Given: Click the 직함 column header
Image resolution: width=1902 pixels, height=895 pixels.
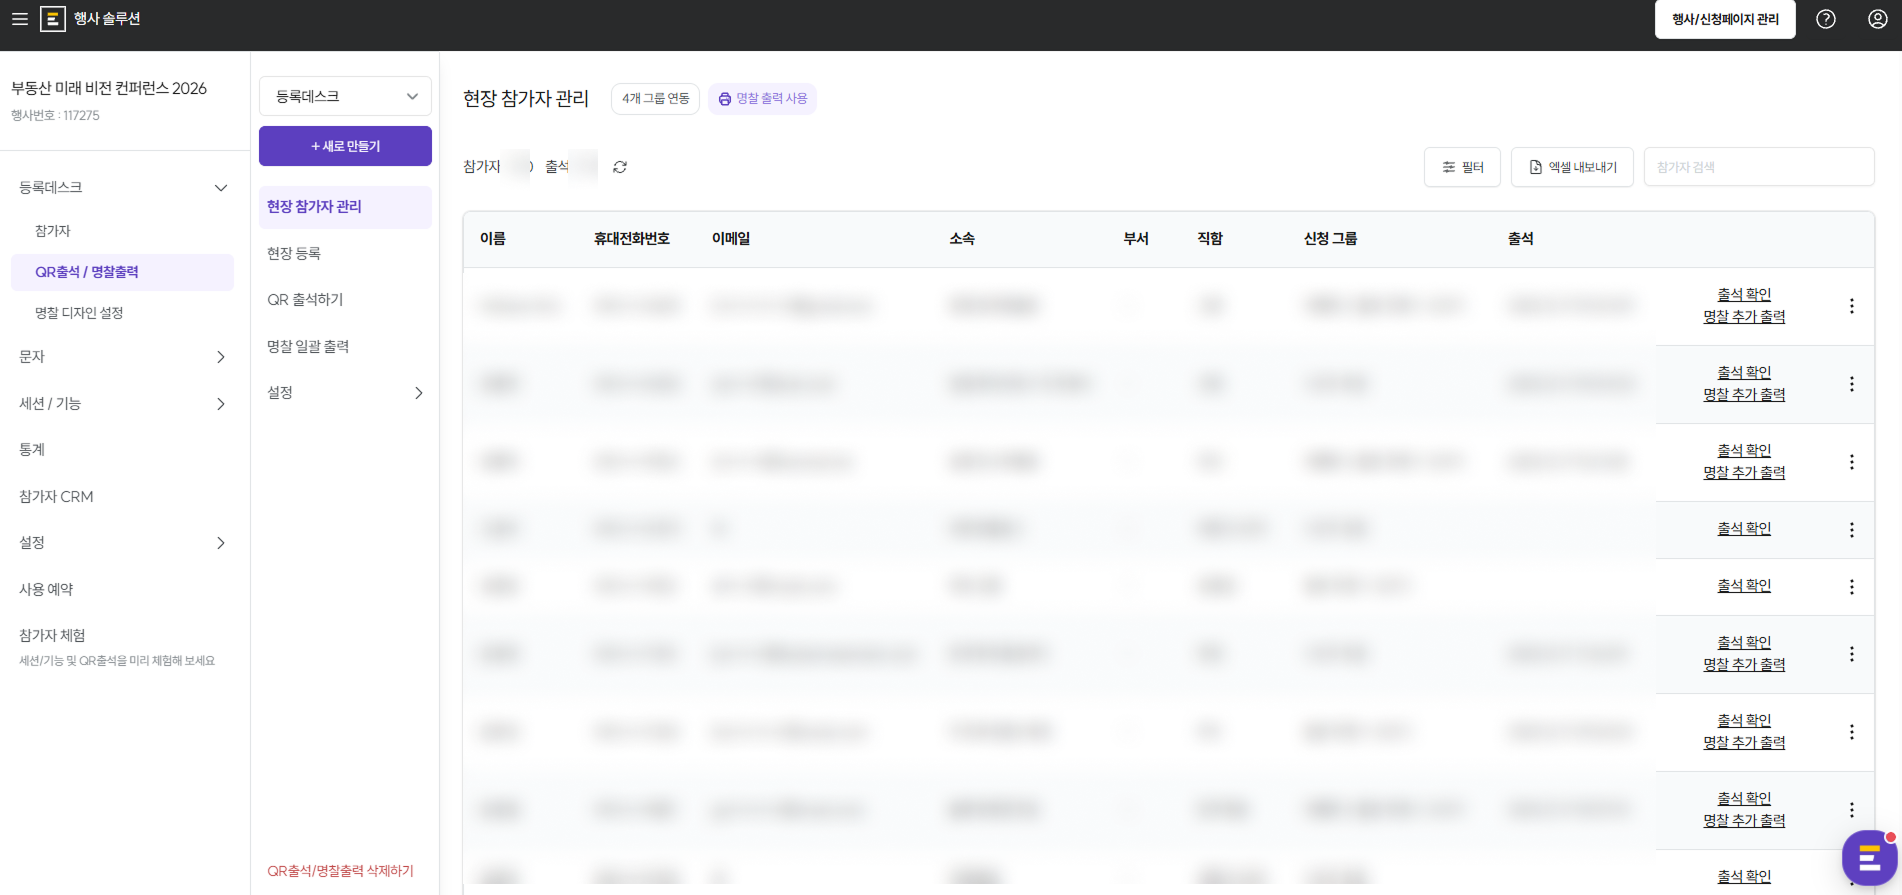Looking at the screenshot, I should 1210,239.
